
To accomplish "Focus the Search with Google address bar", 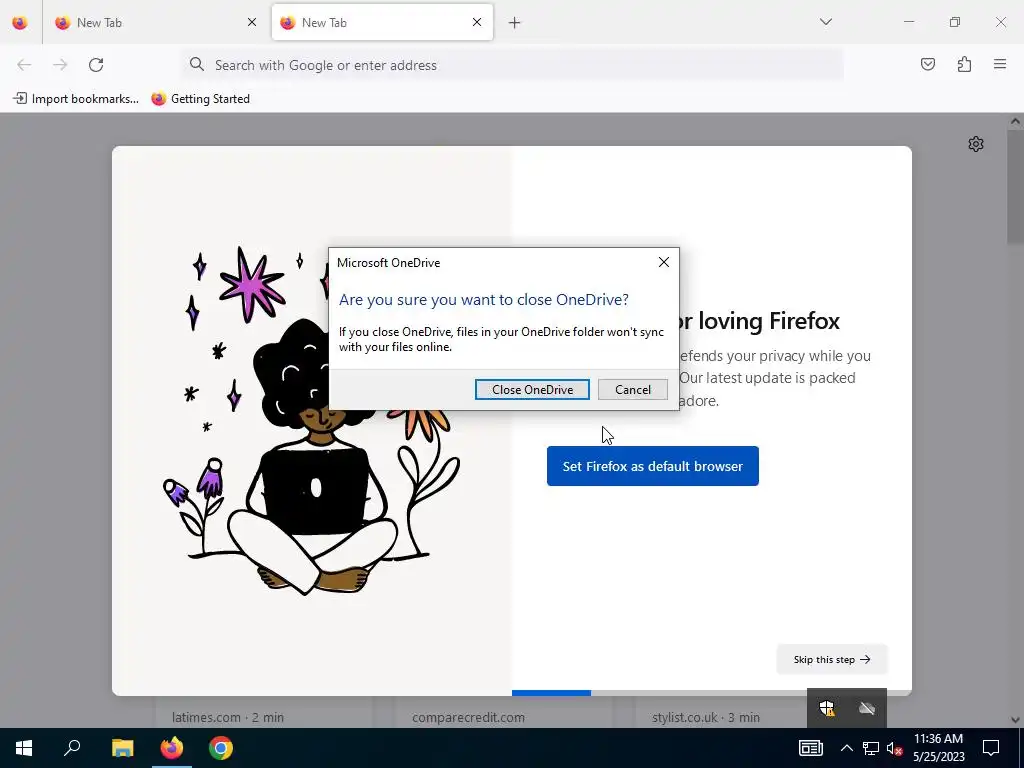I will pyautogui.click(x=513, y=65).
